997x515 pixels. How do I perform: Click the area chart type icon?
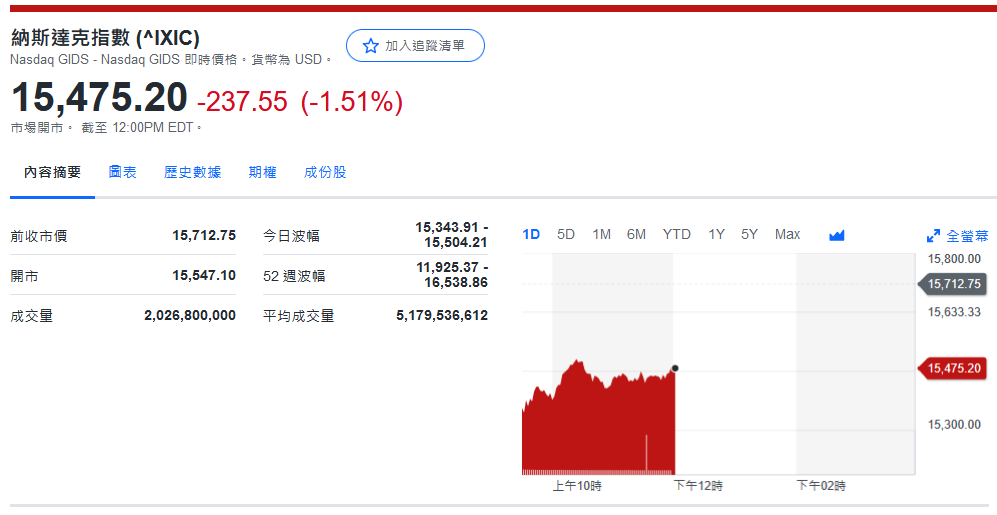pyautogui.click(x=837, y=235)
